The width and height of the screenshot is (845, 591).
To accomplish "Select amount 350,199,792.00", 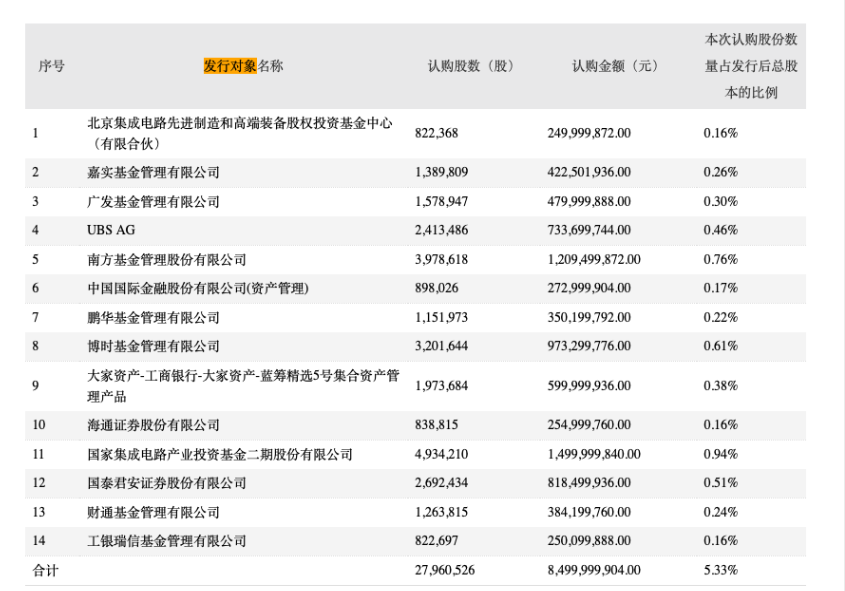I will click(x=589, y=317).
